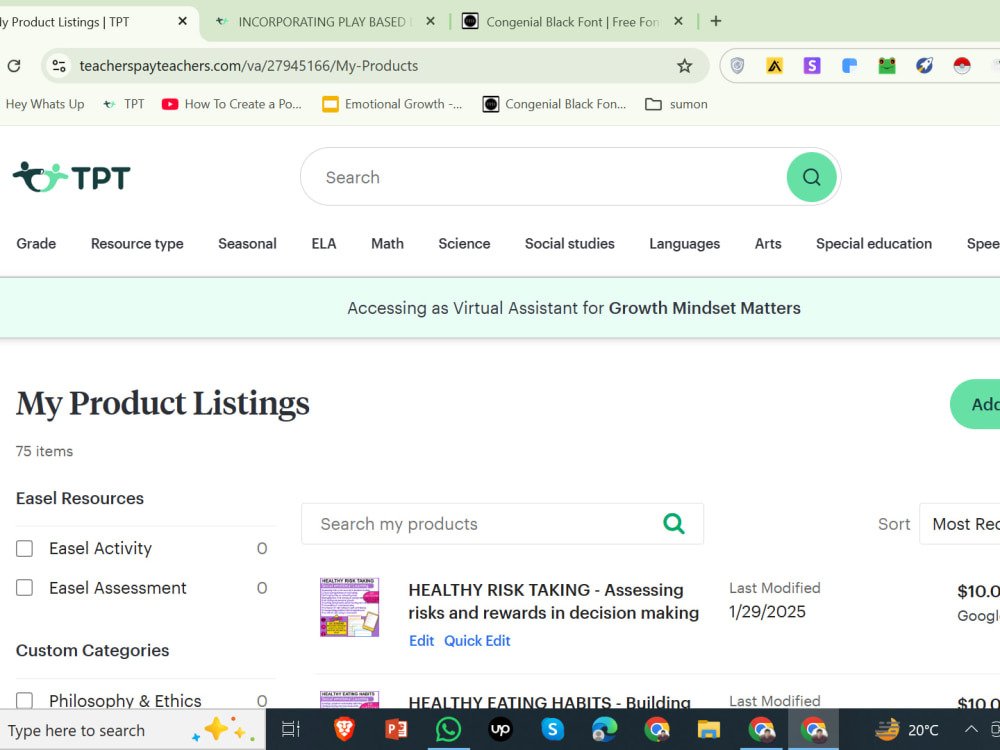The height and width of the screenshot is (750, 1000).
Task: Launch Brave browser from the taskbar
Action: pyautogui.click(x=344, y=729)
